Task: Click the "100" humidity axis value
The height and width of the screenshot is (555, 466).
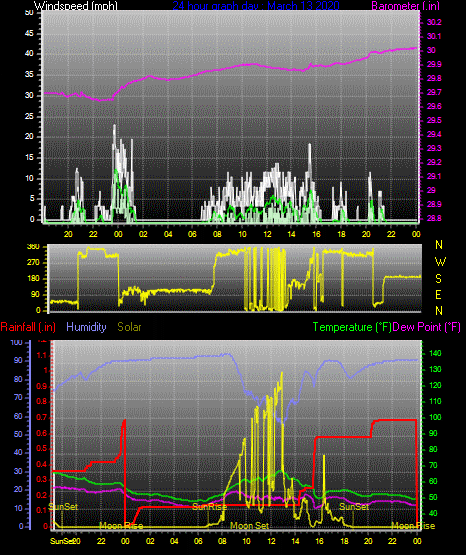Action: coord(17,342)
